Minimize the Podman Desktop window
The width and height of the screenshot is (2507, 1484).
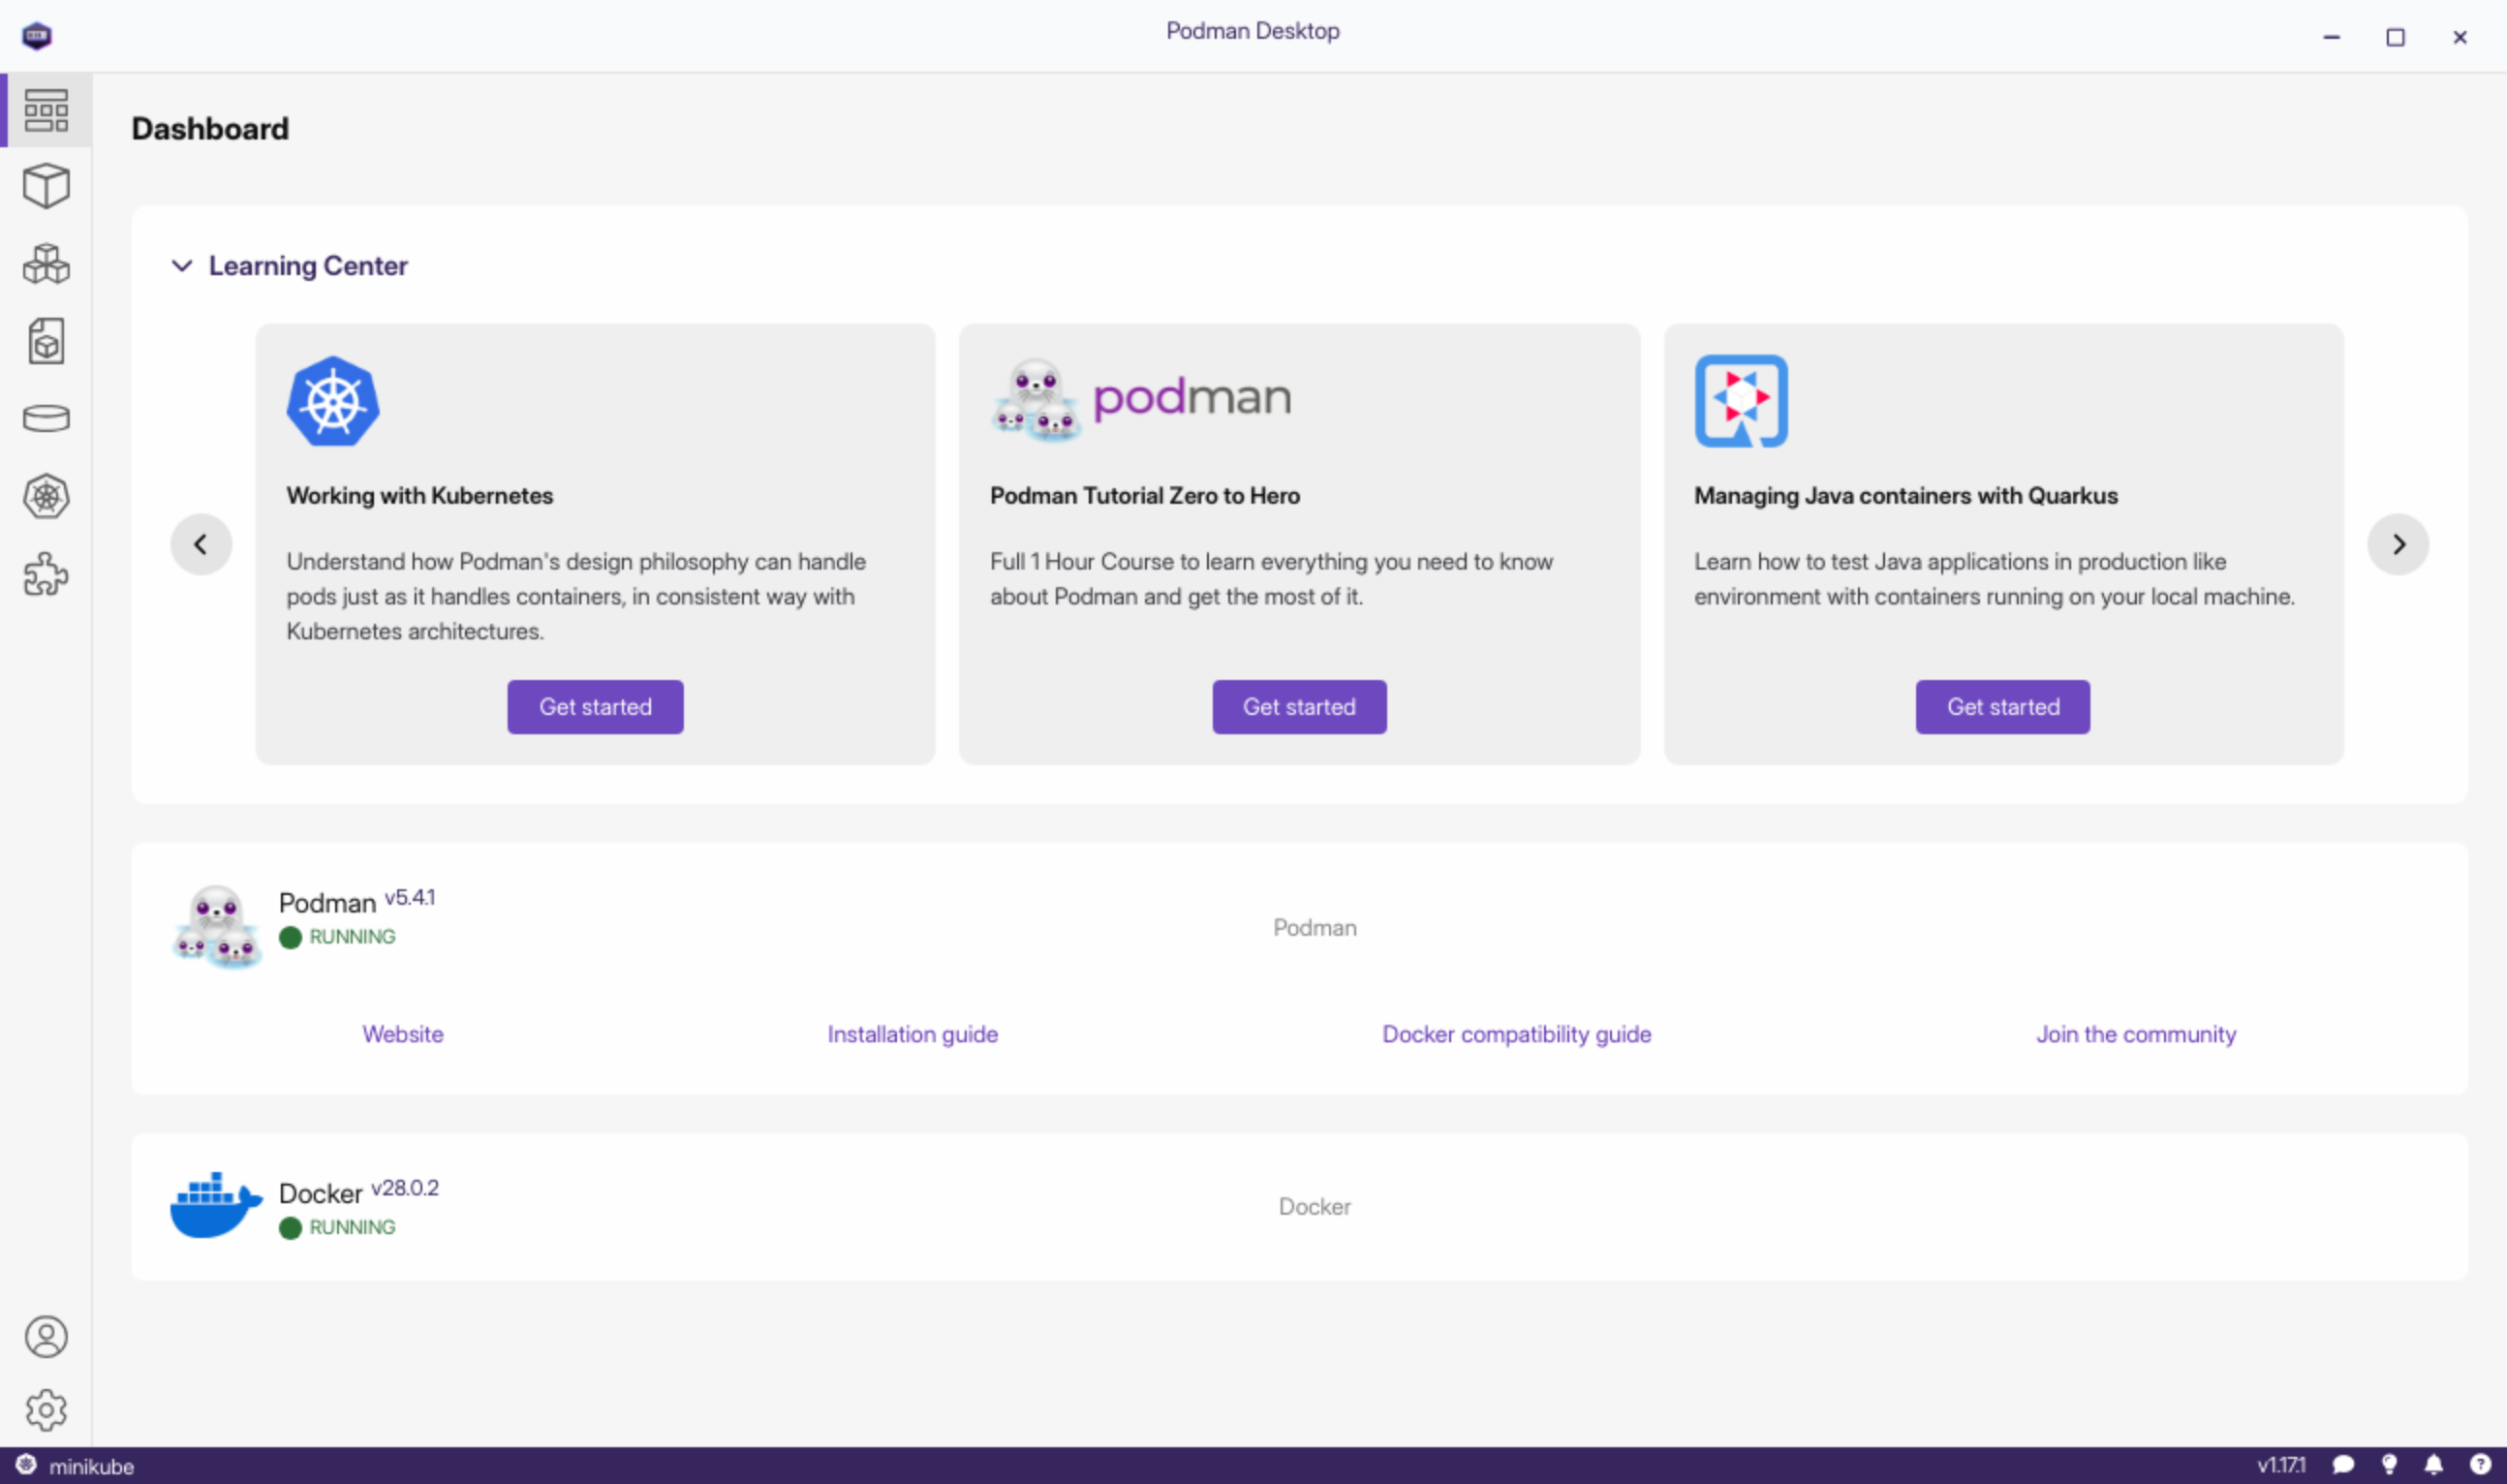2332,37
